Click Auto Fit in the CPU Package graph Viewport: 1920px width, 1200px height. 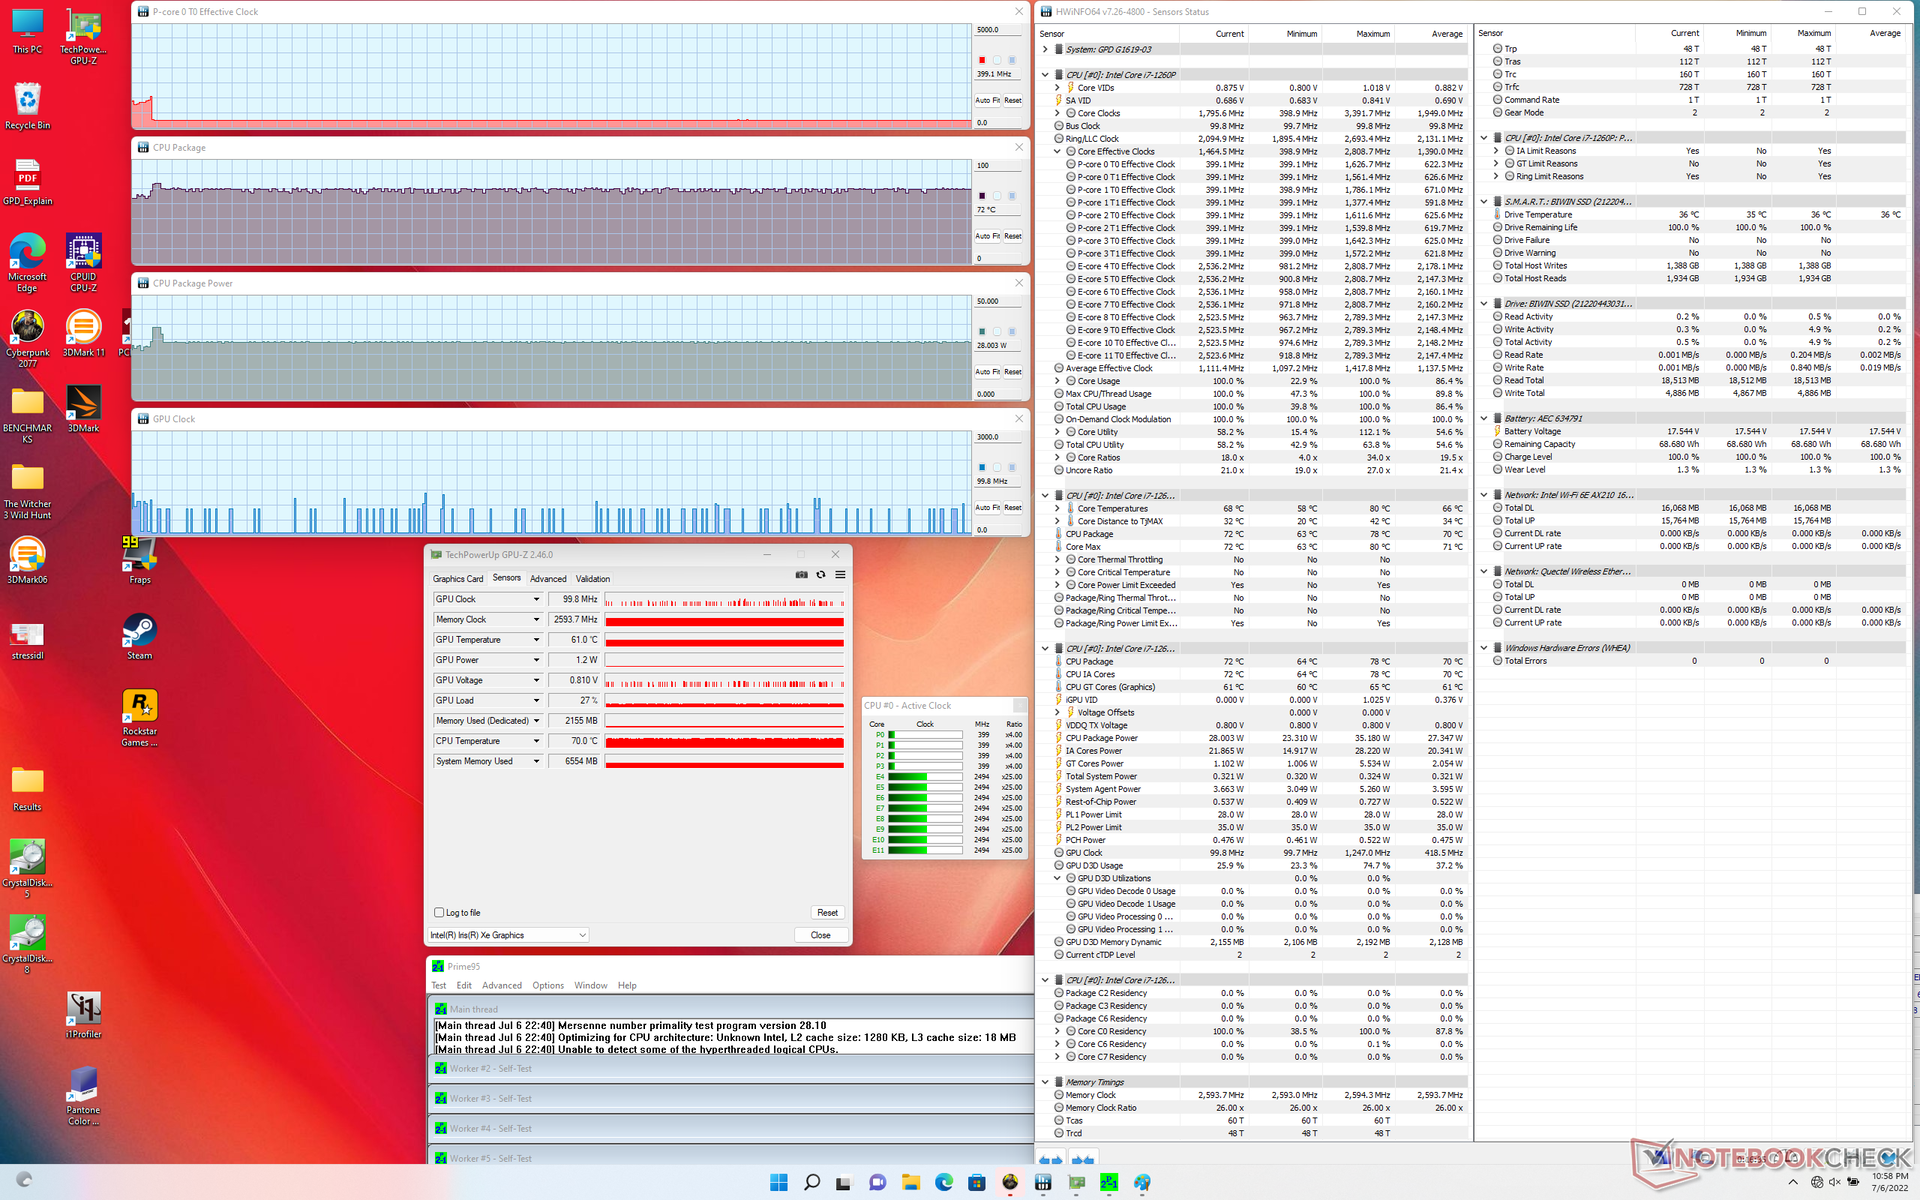click(x=987, y=236)
